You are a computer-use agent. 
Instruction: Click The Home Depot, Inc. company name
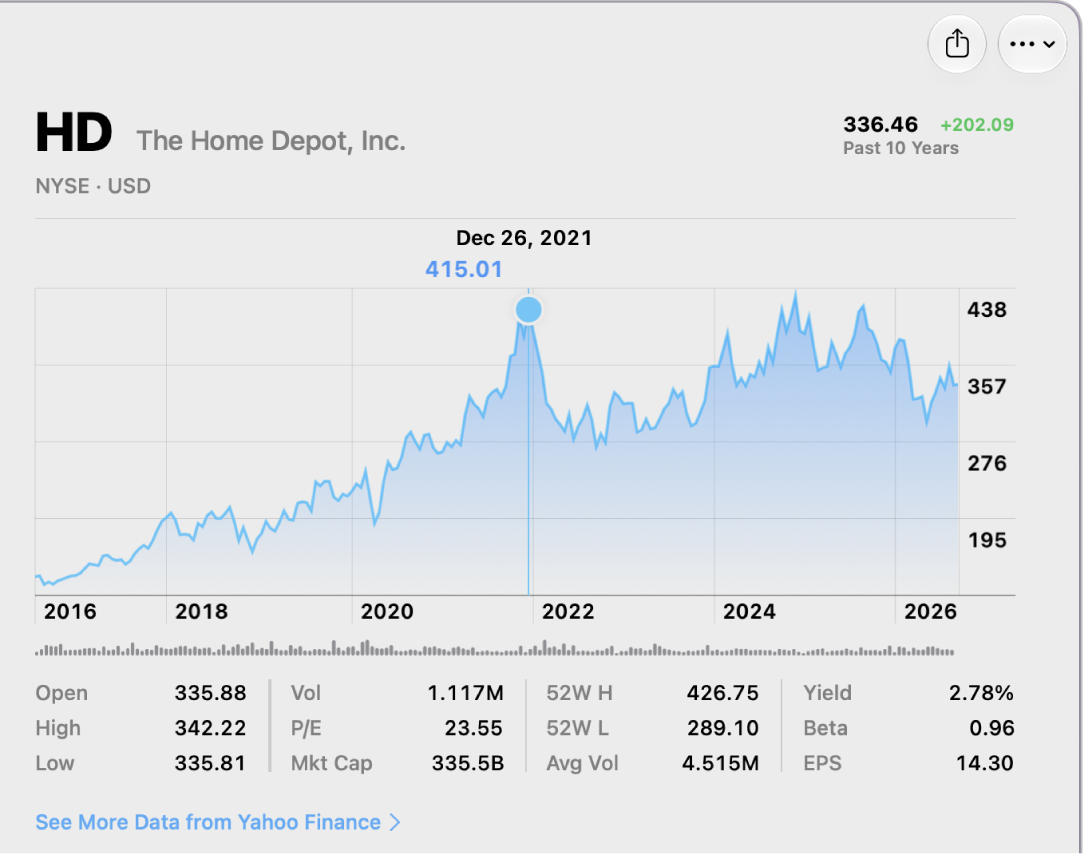pyautogui.click(x=271, y=141)
